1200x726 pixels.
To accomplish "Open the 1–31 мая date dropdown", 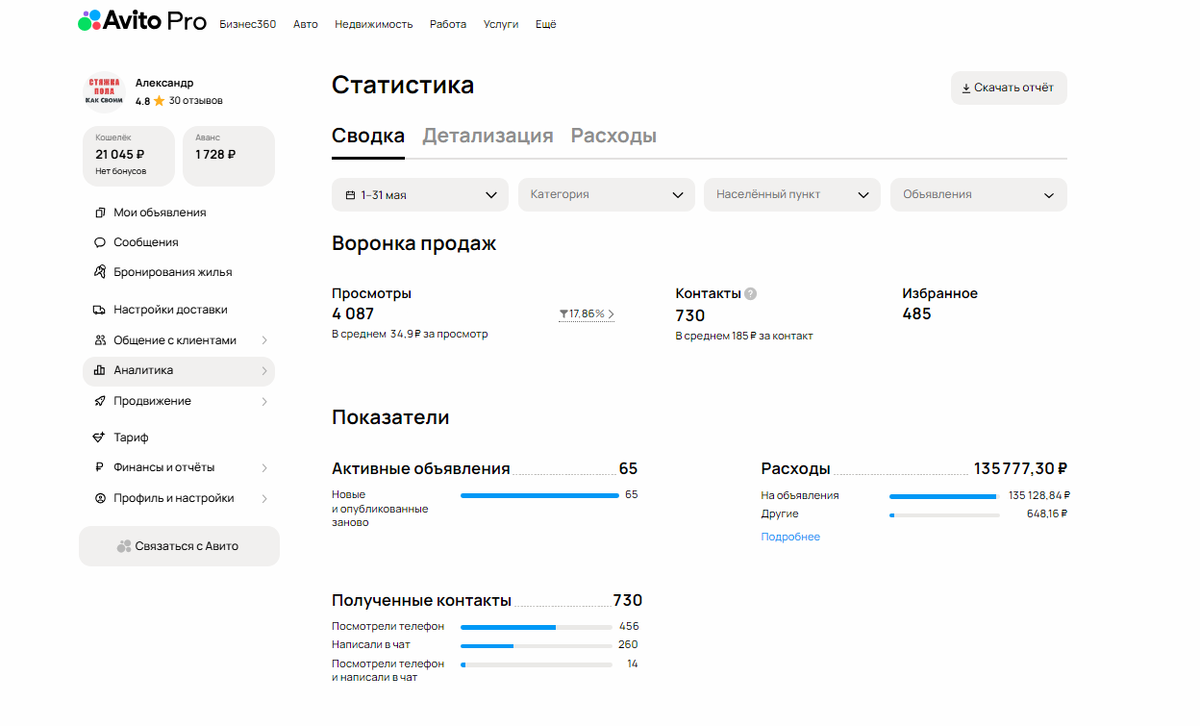I will (x=420, y=195).
